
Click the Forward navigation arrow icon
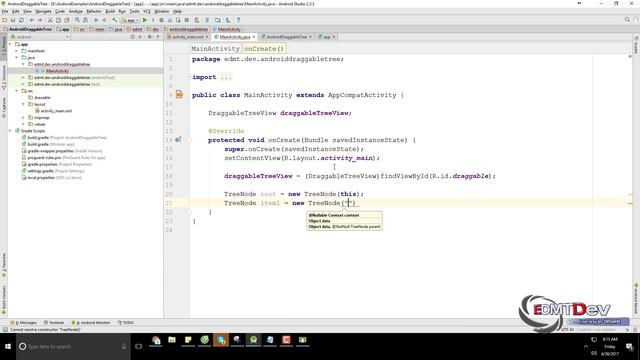[104, 20]
